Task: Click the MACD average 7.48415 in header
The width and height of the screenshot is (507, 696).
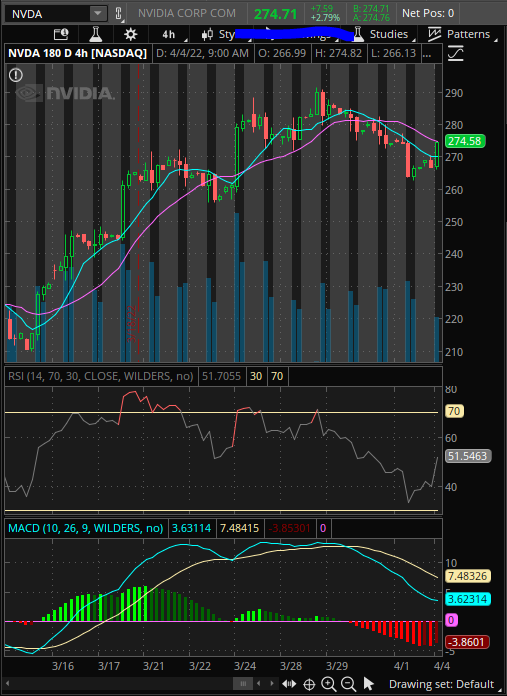Action: pyautogui.click(x=239, y=528)
